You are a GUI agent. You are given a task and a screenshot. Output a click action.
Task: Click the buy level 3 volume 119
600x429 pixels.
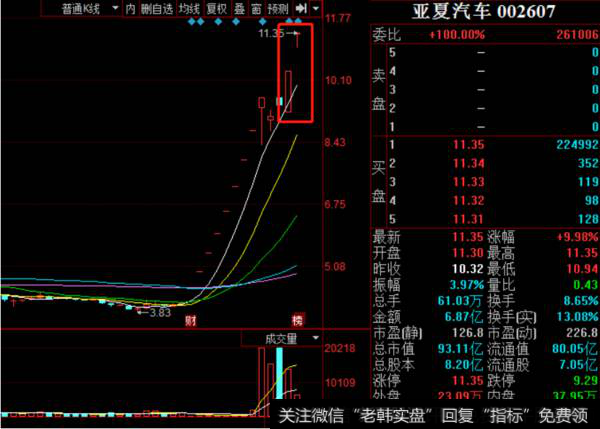click(x=588, y=182)
